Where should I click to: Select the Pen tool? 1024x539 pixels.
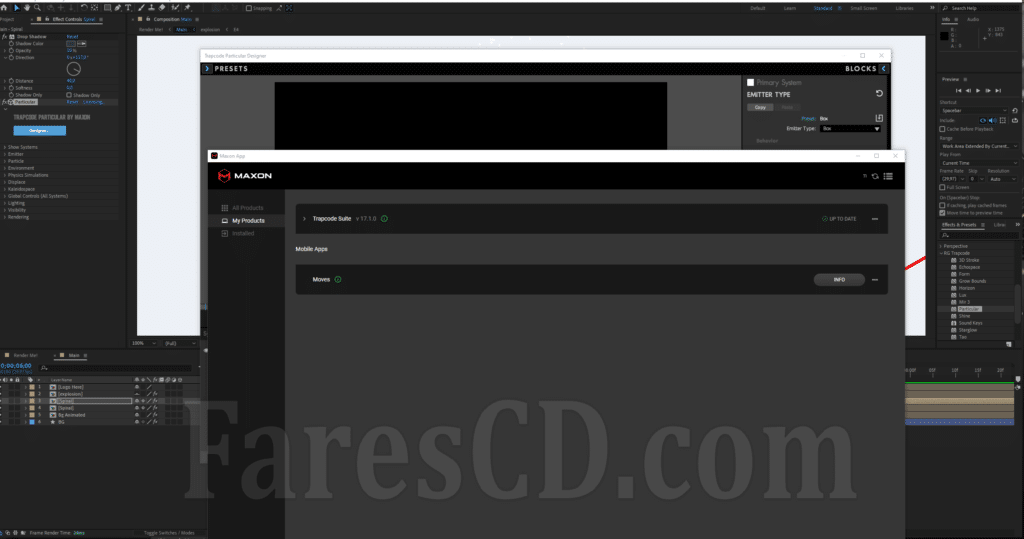(118, 8)
